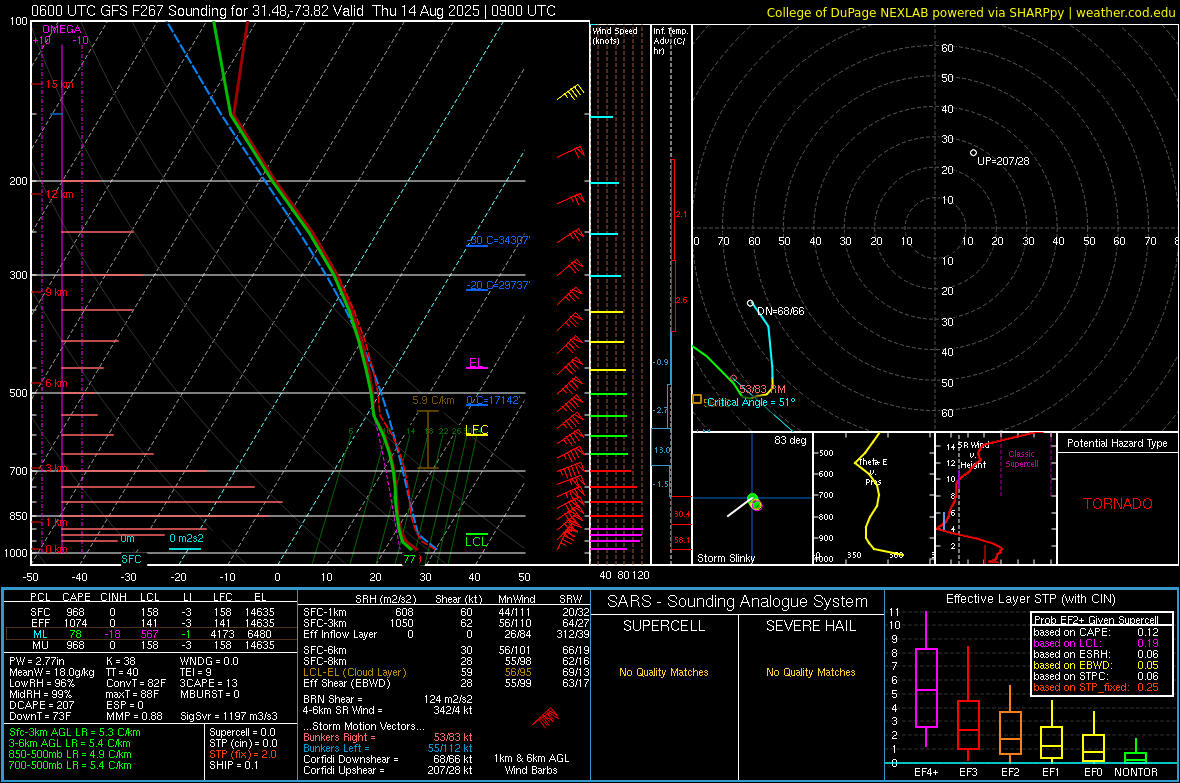Click the yellow wind barb at the top of the column
This screenshot has height=783, width=1180.
tap(570, 93)
